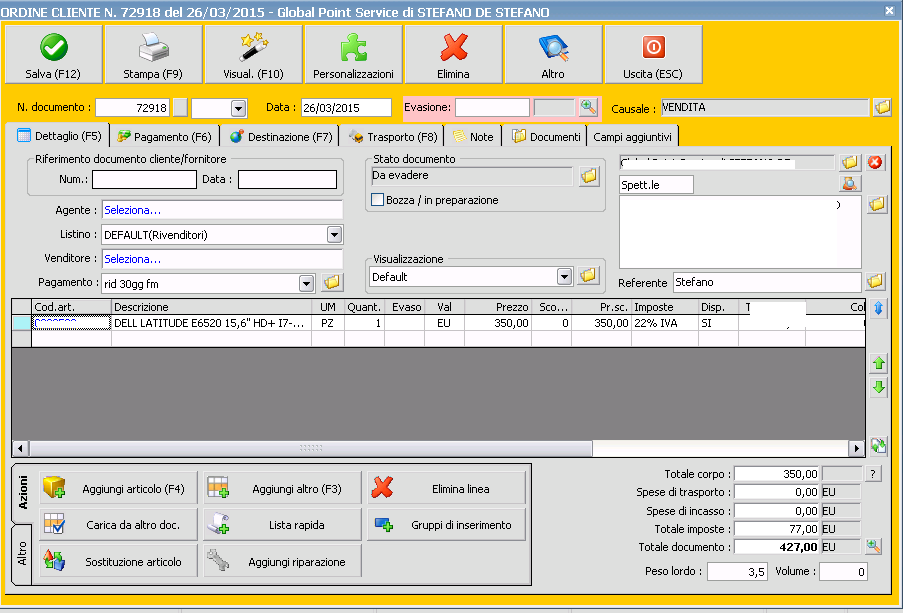Screen dimensions: 903x613
Task: Open Personalizzazioni puzzle icon
Action: (353, 54)
